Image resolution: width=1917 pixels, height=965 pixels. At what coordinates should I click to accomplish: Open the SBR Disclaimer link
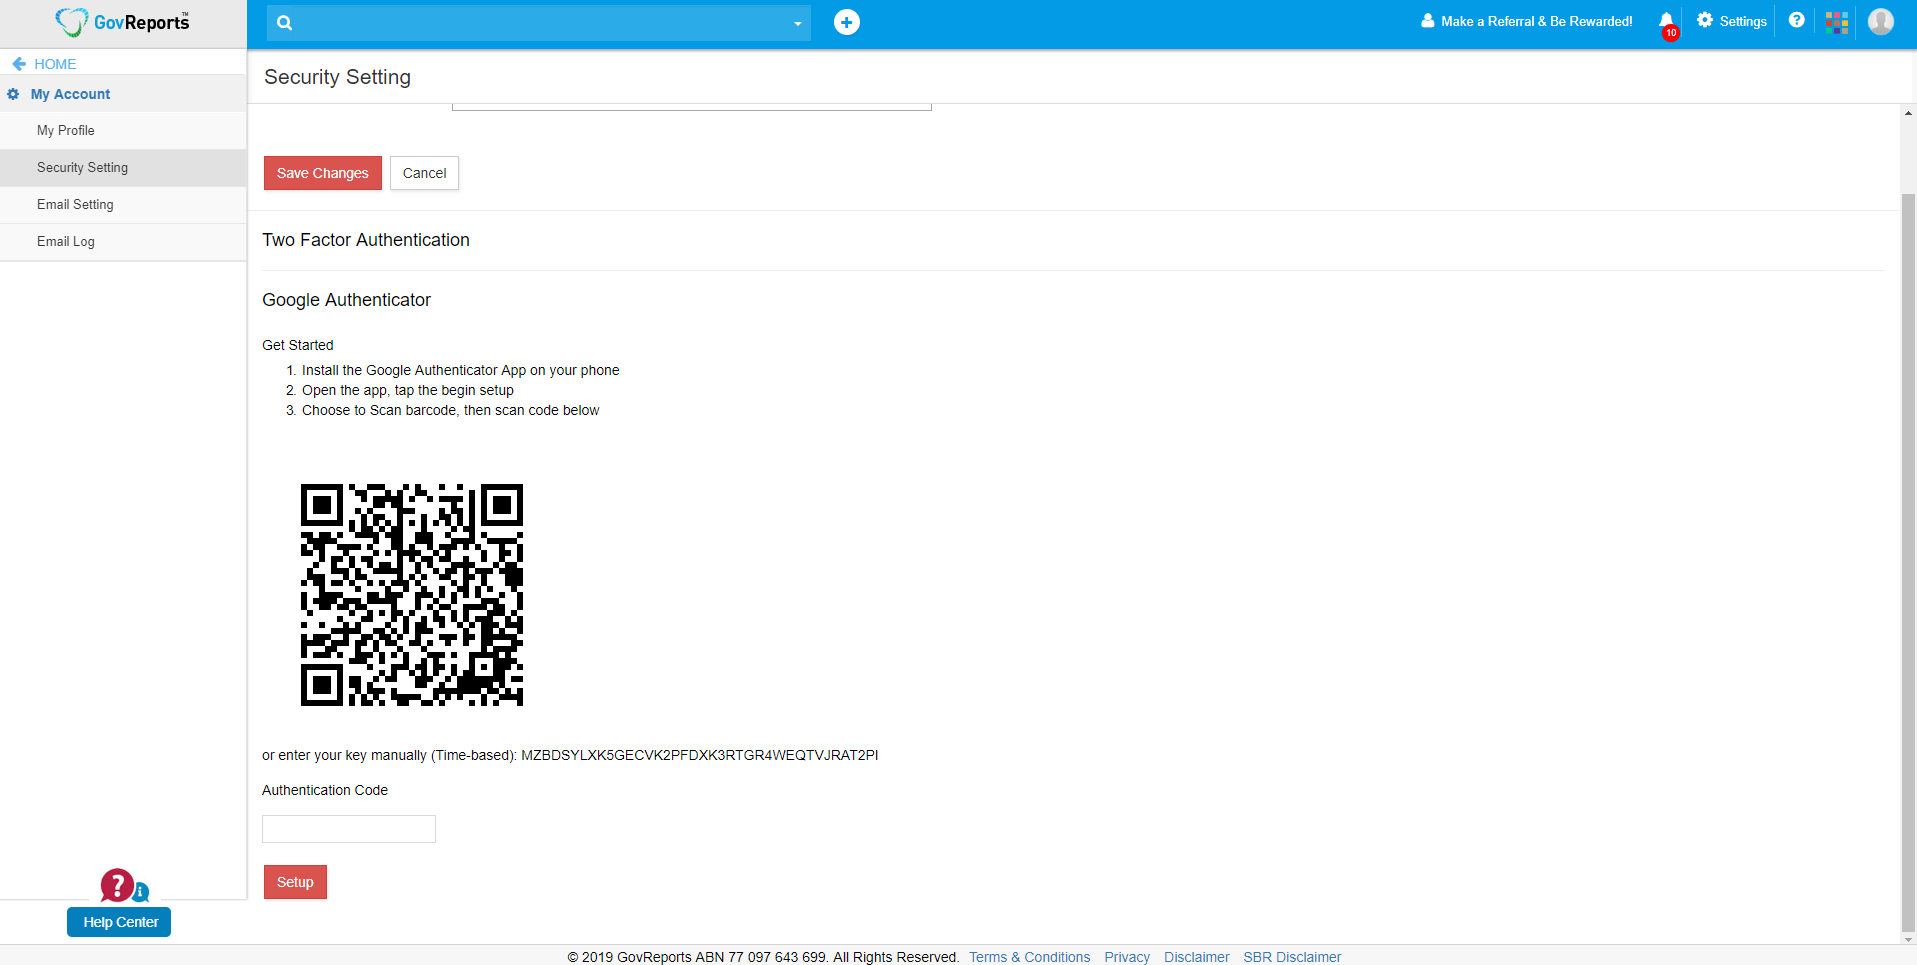[x=1292, y=957]
